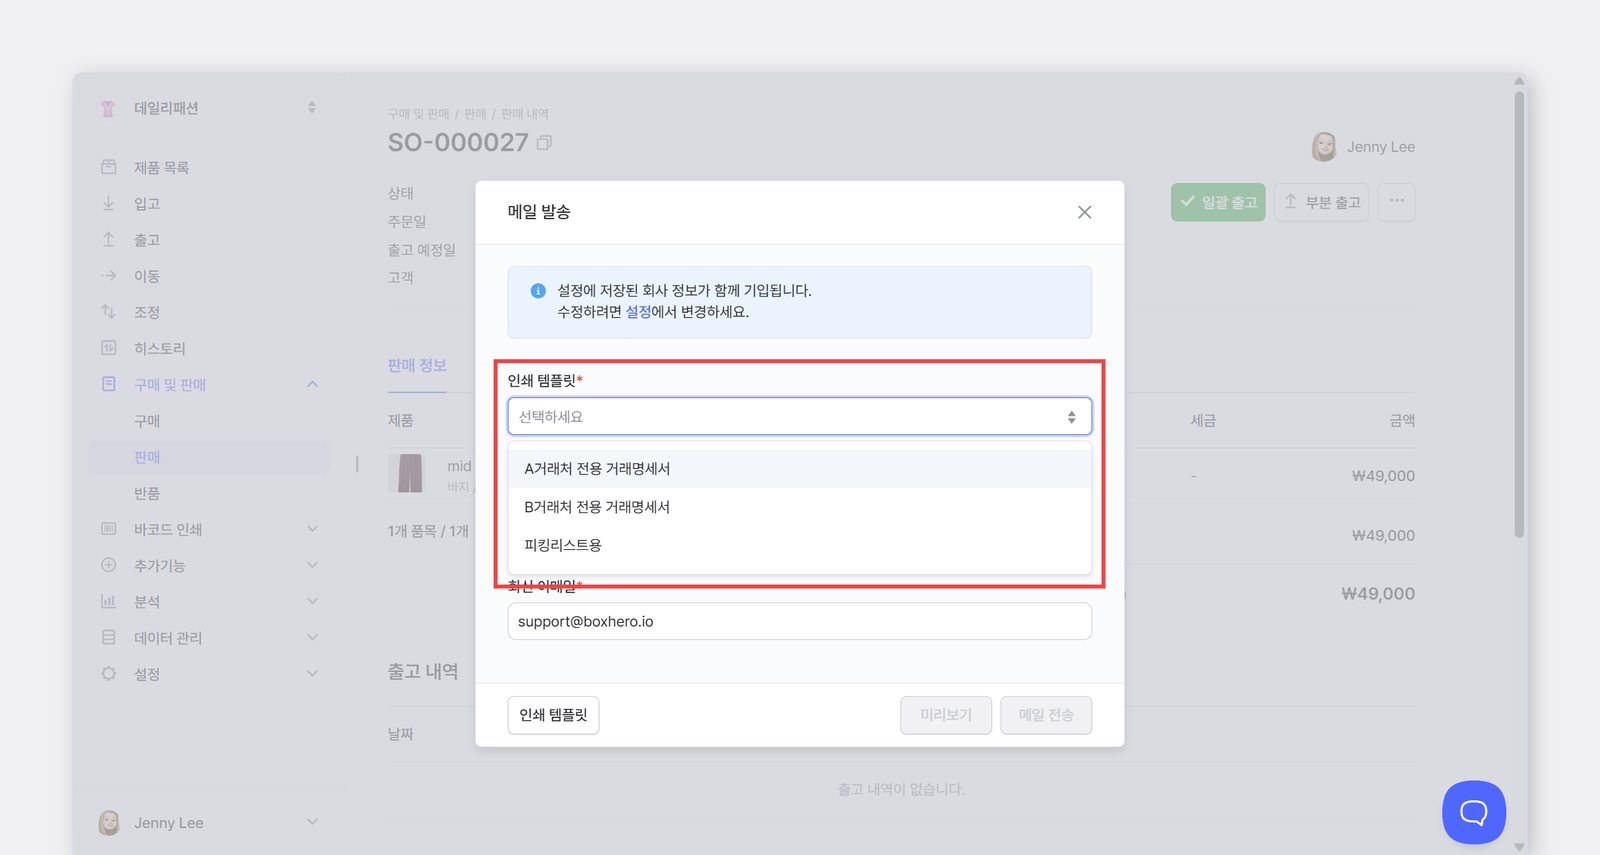This screenshot has height=855, width=1600.
Task: Choose 피킹리스트용 template option
Action: (x=799, y=545)
